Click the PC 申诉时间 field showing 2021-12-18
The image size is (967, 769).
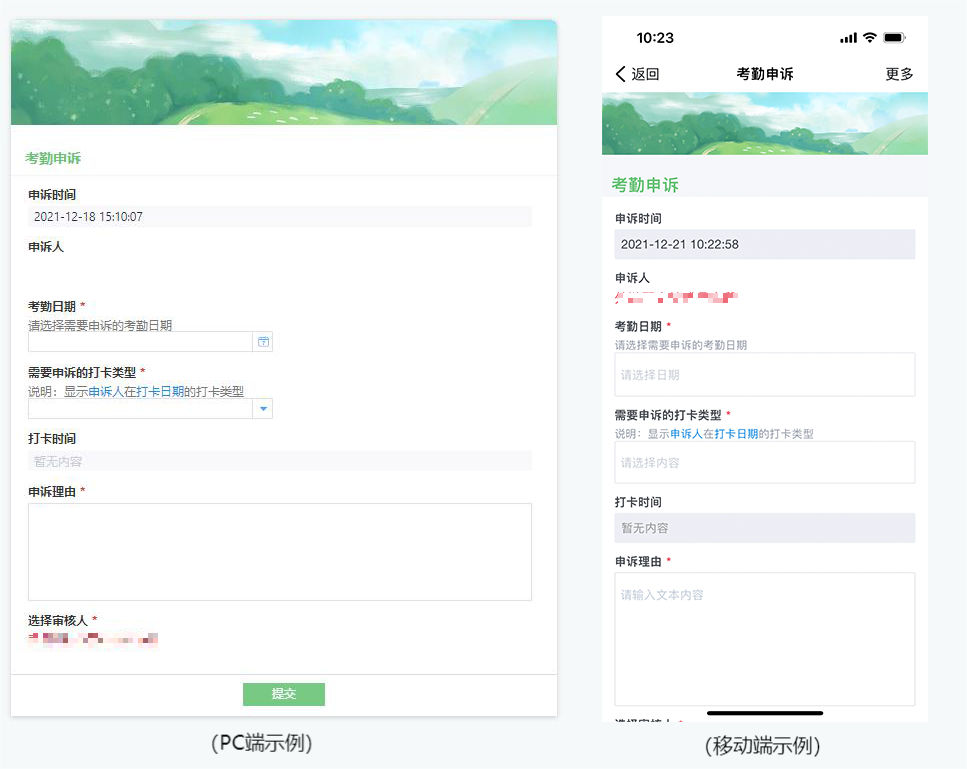click(279, 217)
